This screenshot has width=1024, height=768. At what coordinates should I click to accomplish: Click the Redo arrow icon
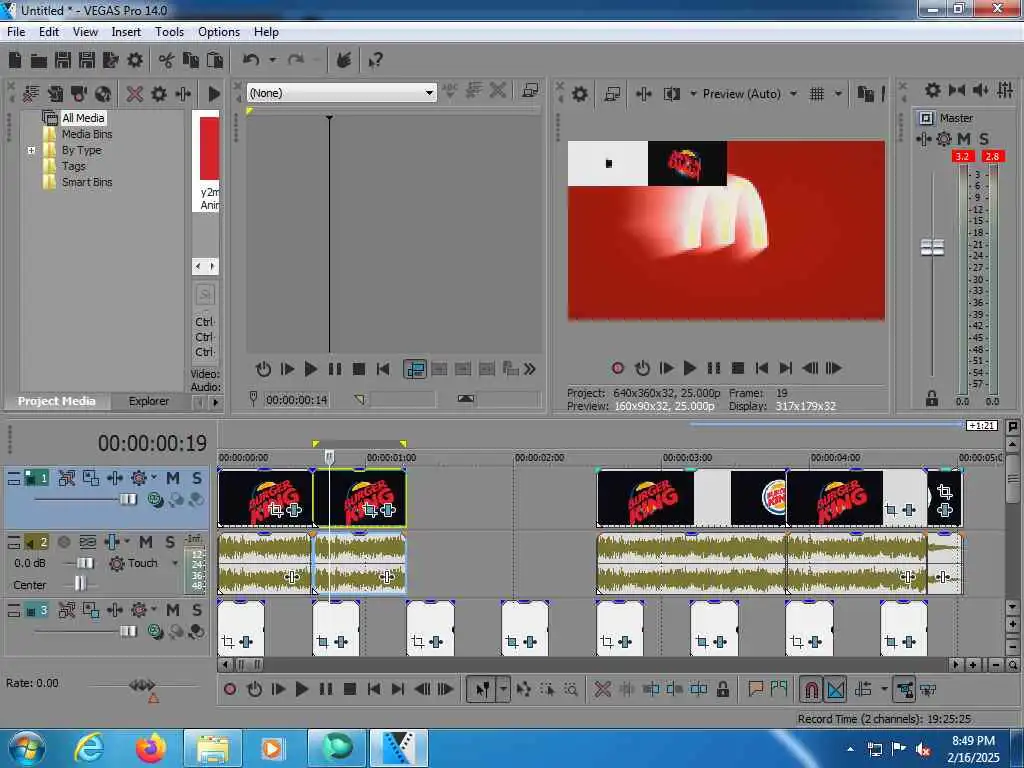click(x=296, y=60)
